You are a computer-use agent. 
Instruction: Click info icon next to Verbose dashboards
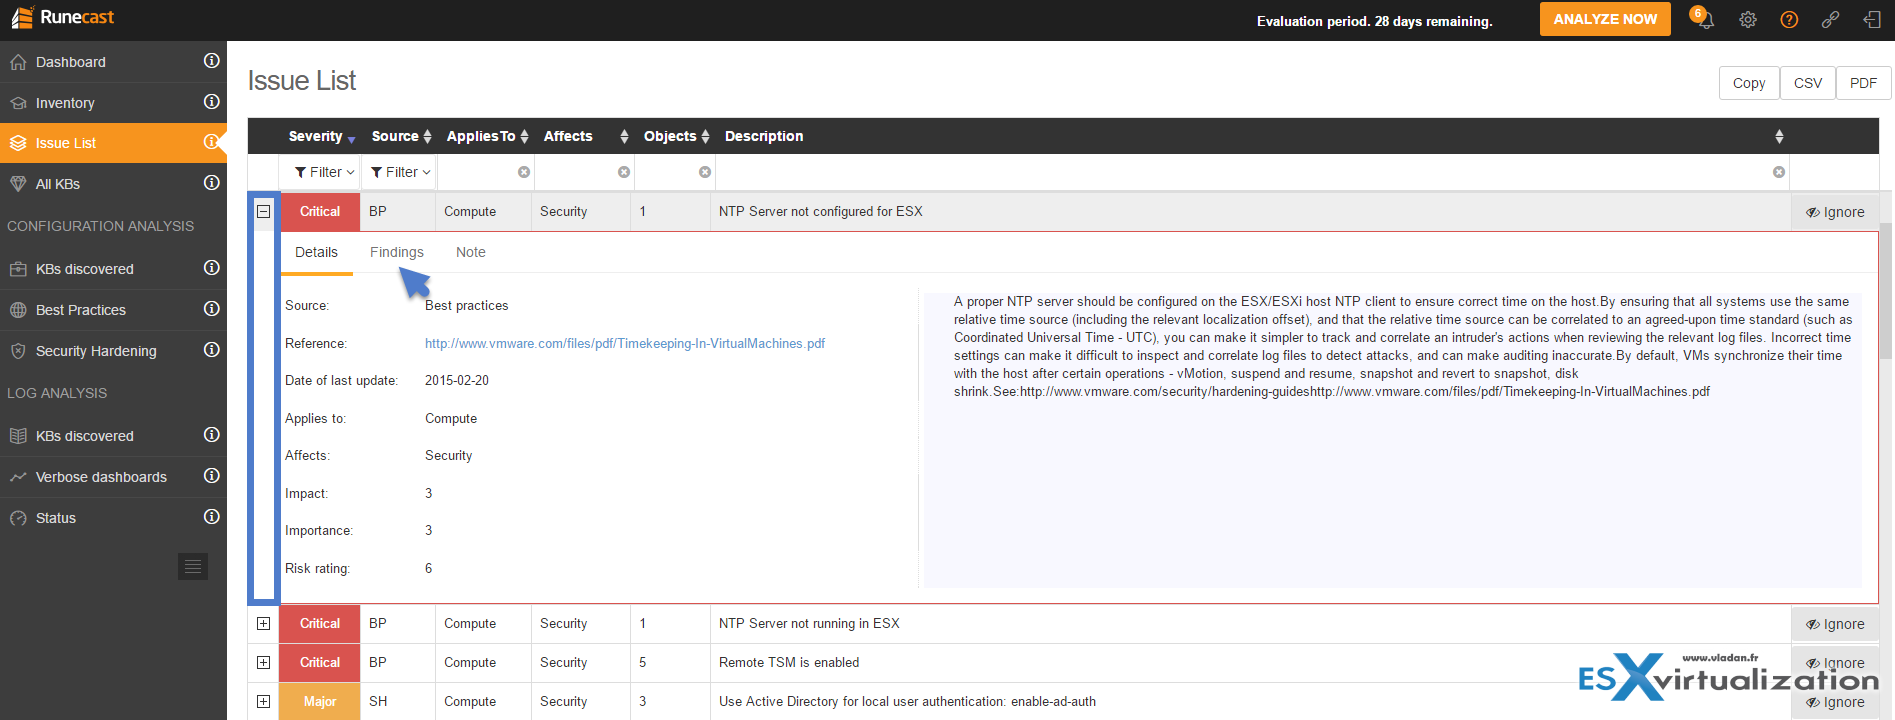click(x=212, y=476)
